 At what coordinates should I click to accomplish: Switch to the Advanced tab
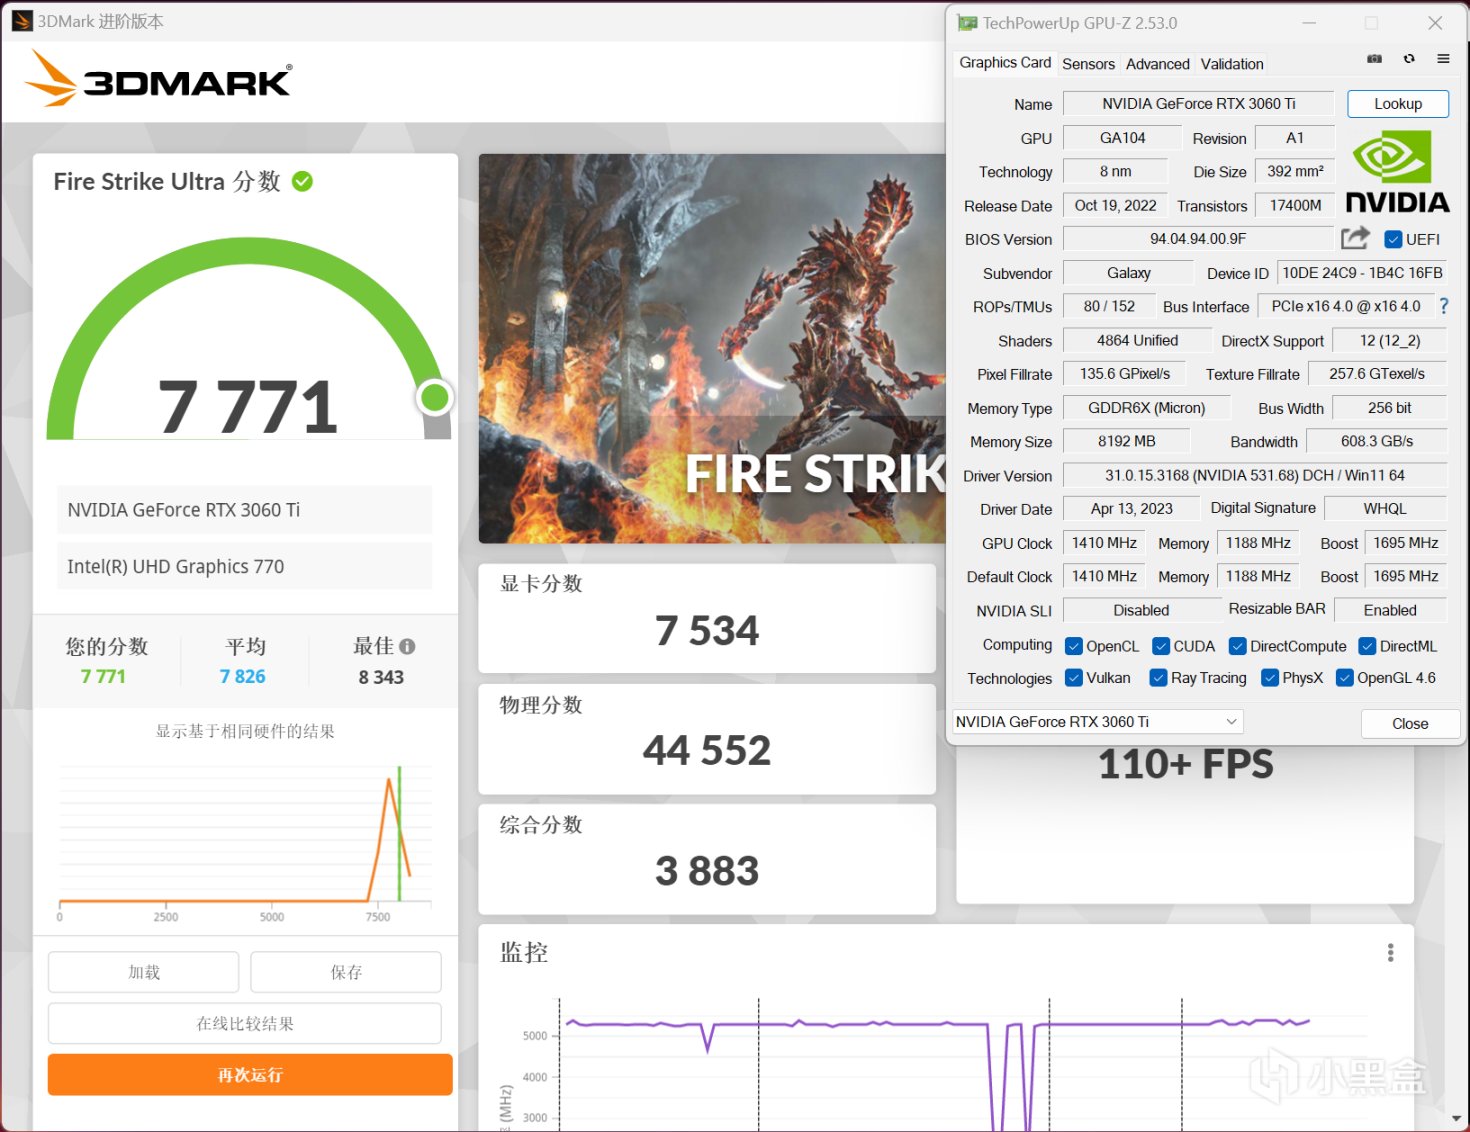[x=1157, y=64]
